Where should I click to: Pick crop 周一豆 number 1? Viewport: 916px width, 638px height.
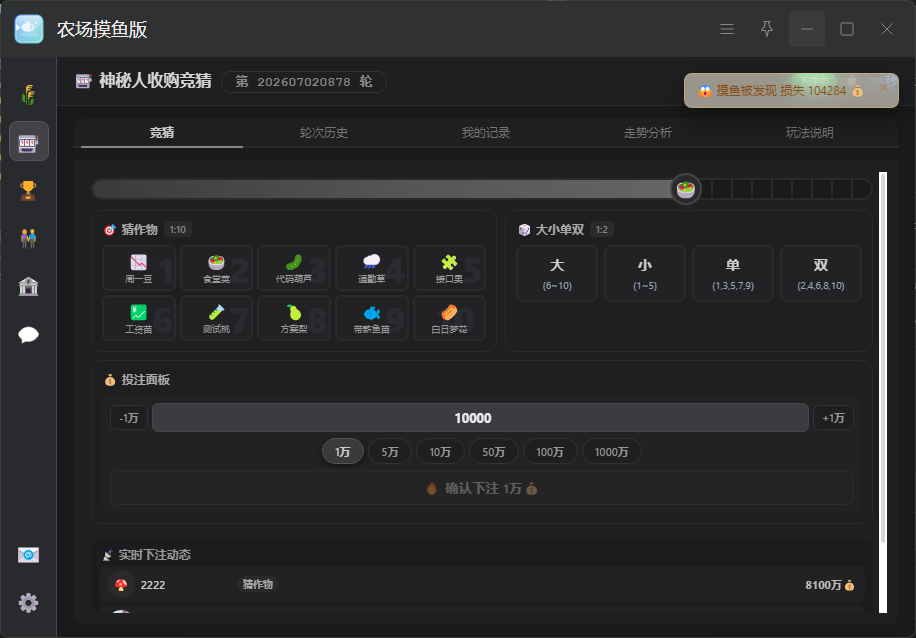(139, 268)
